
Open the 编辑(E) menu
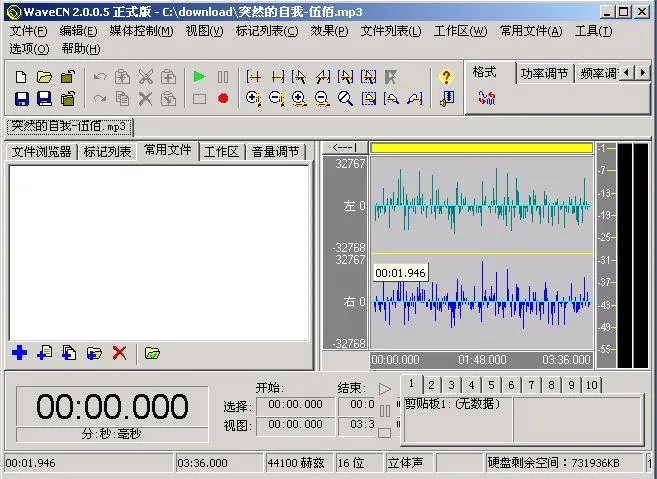click(78, 31)
